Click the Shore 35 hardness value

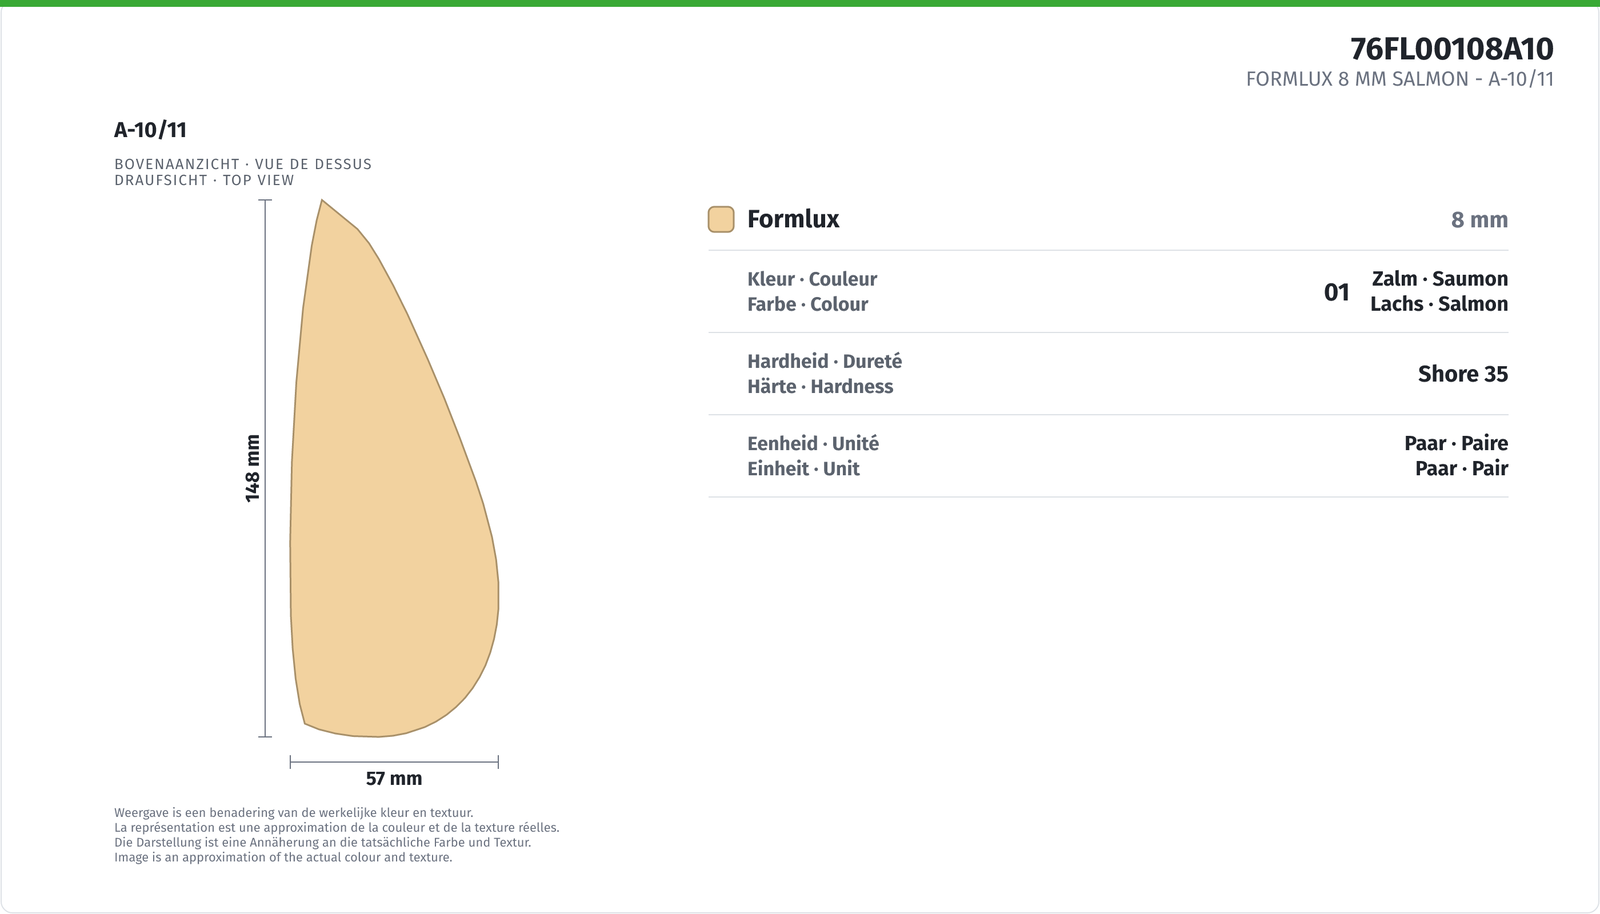1463,374
